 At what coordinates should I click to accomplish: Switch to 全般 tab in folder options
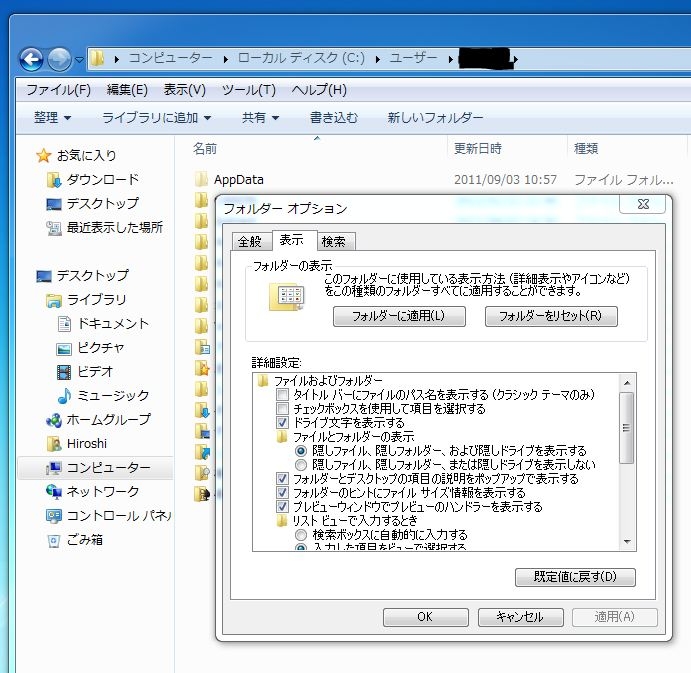pyautogui.click(x=251, y=242)
